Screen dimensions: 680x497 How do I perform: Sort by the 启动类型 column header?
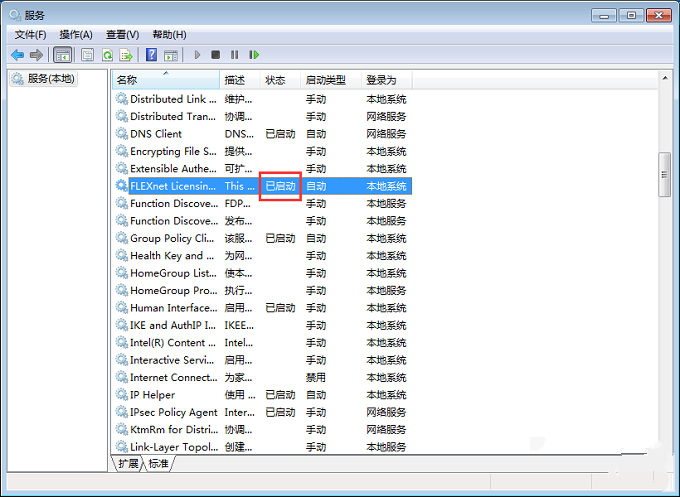[331, 80]
